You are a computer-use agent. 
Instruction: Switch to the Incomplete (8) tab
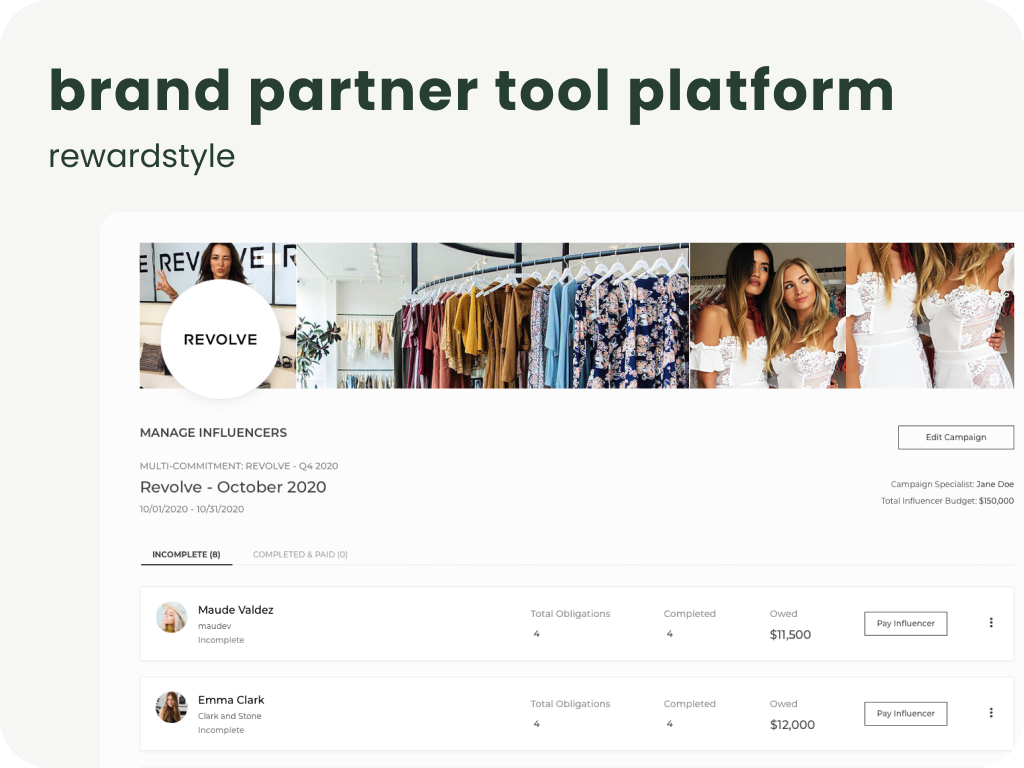186,554
